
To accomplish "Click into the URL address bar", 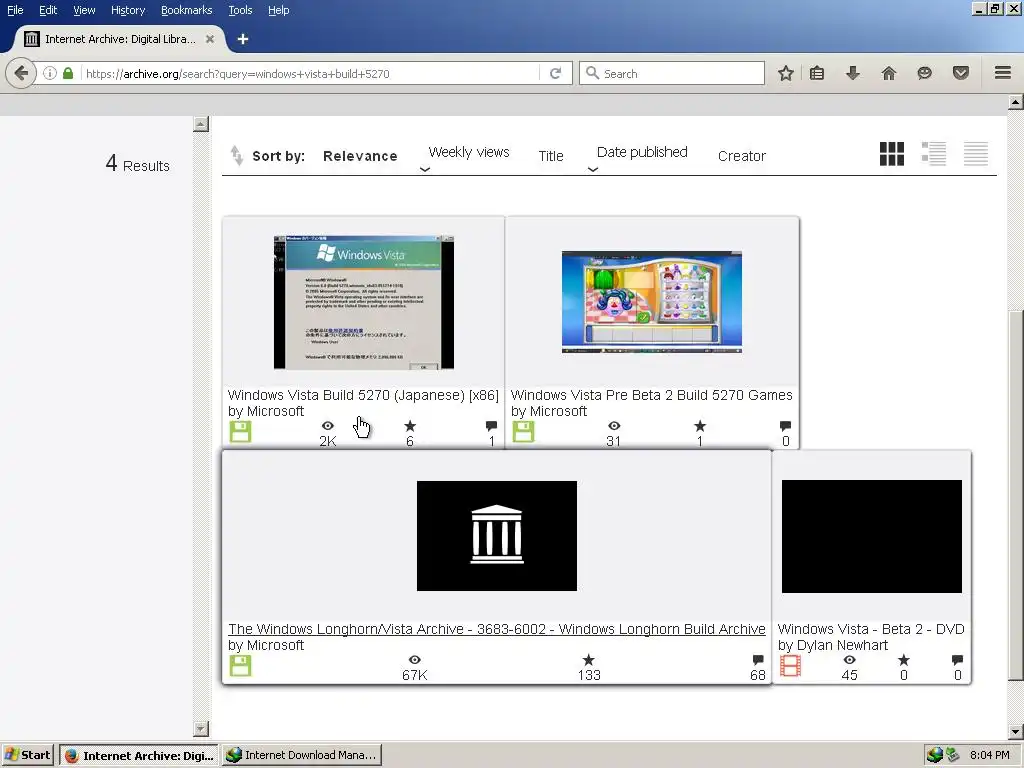I will [310, 73].
